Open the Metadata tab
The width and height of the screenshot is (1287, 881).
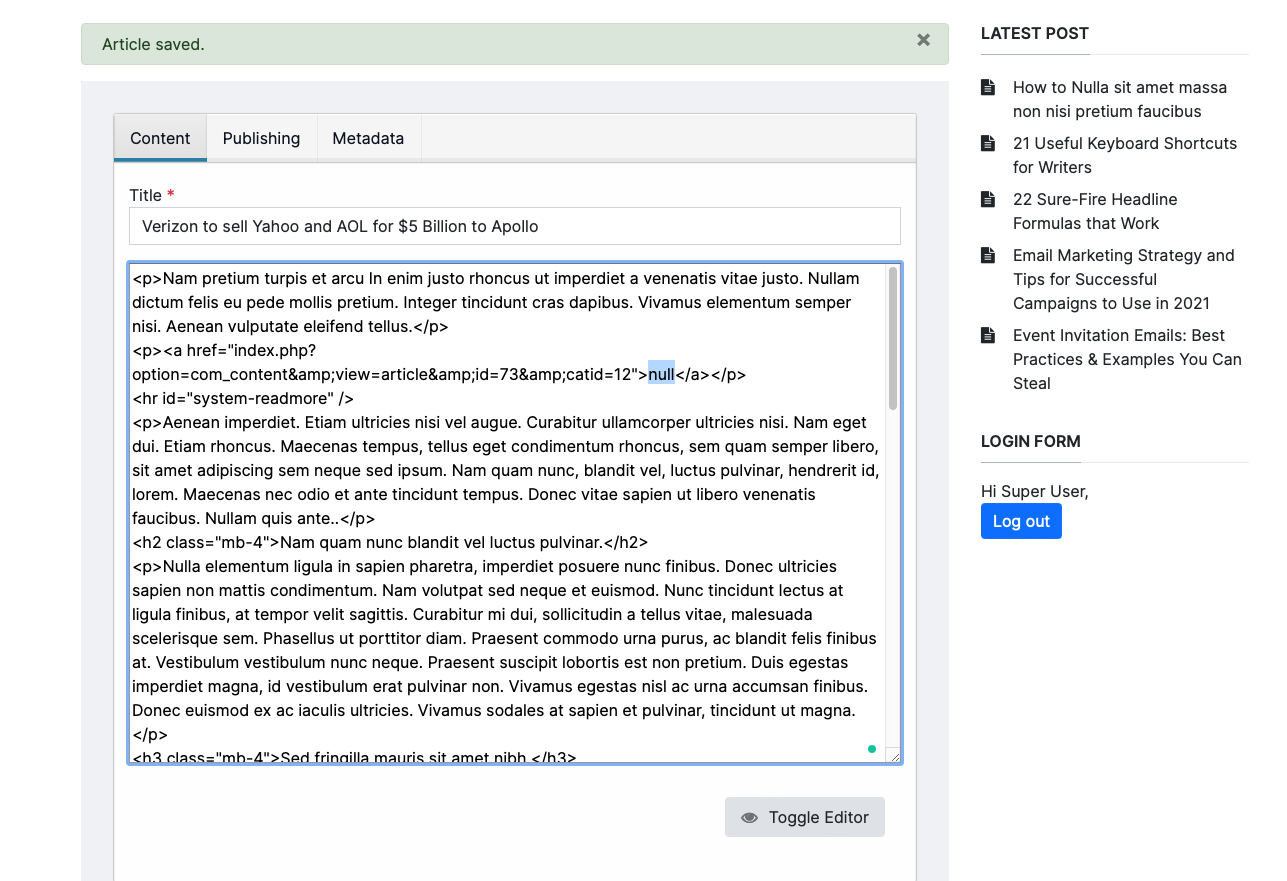pos(368,138)
